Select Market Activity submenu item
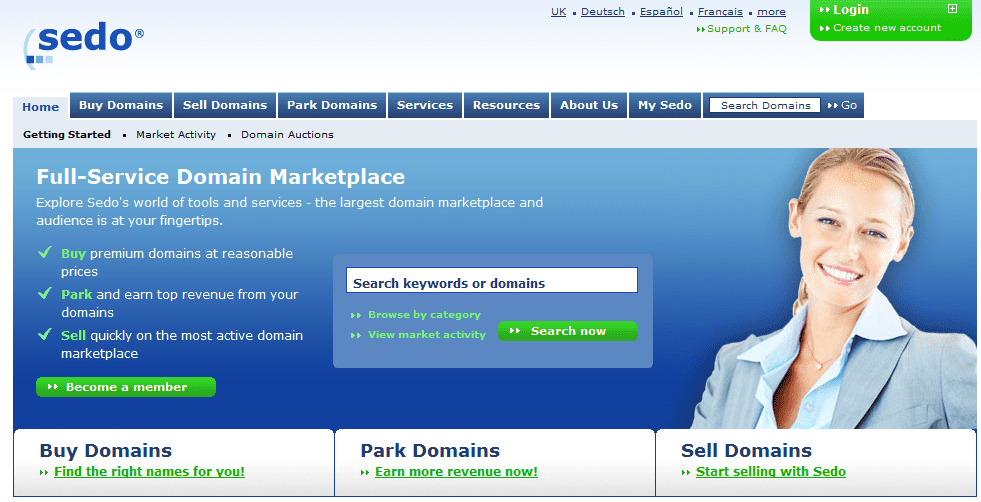This screenshot has height=502, width=981. (176, 135)
